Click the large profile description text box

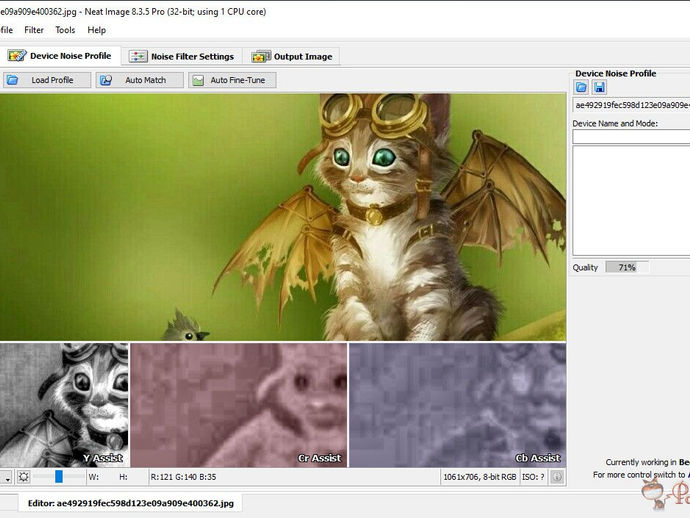coord(631,201)
